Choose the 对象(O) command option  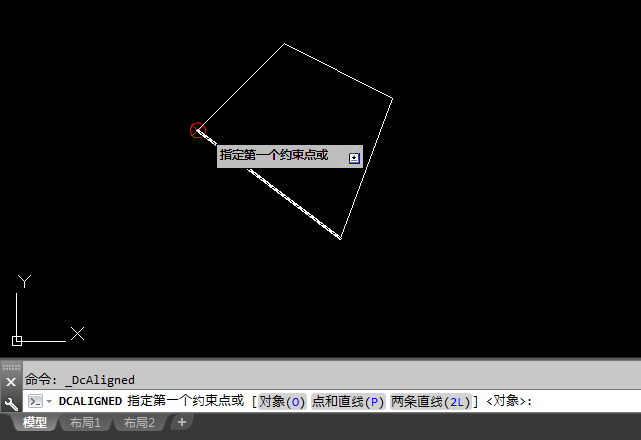282,402
